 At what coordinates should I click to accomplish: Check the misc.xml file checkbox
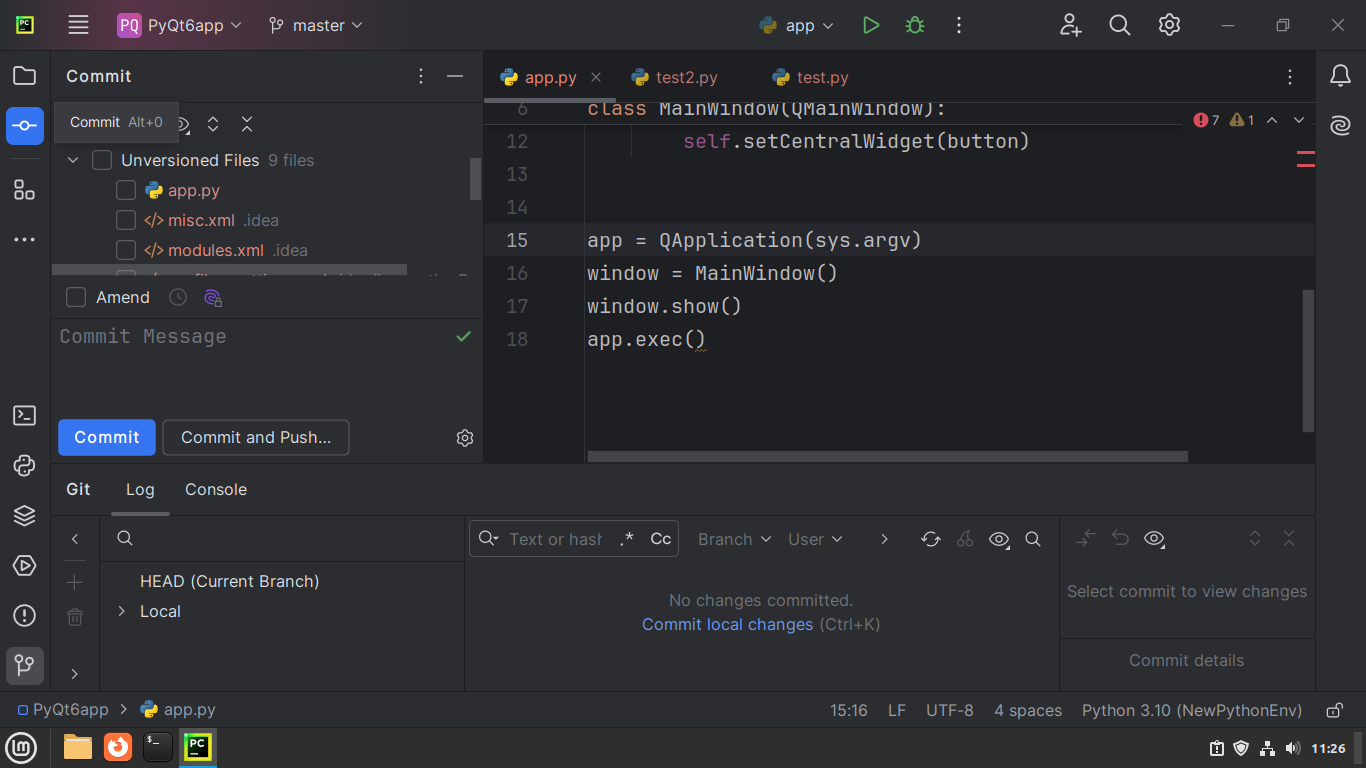point(126,220)
